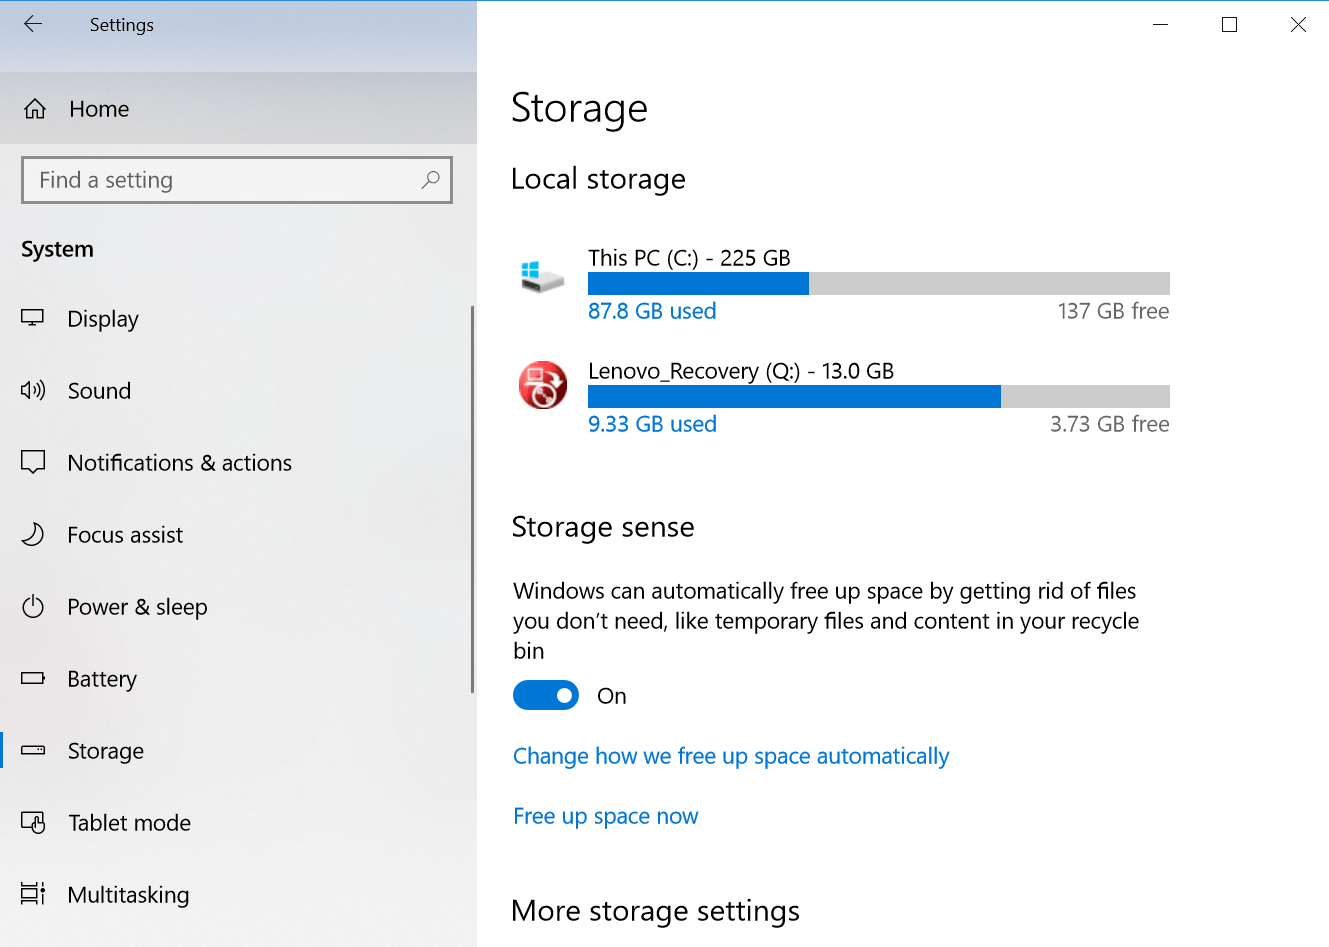Open 'Change how we free up space automatically'
This screenshot has height=947, width=1329.
pos(731,756)
